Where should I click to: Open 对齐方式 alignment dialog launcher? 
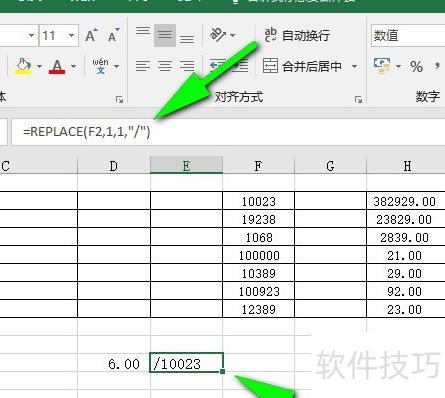pyautogui.click(x=358, y=99)
